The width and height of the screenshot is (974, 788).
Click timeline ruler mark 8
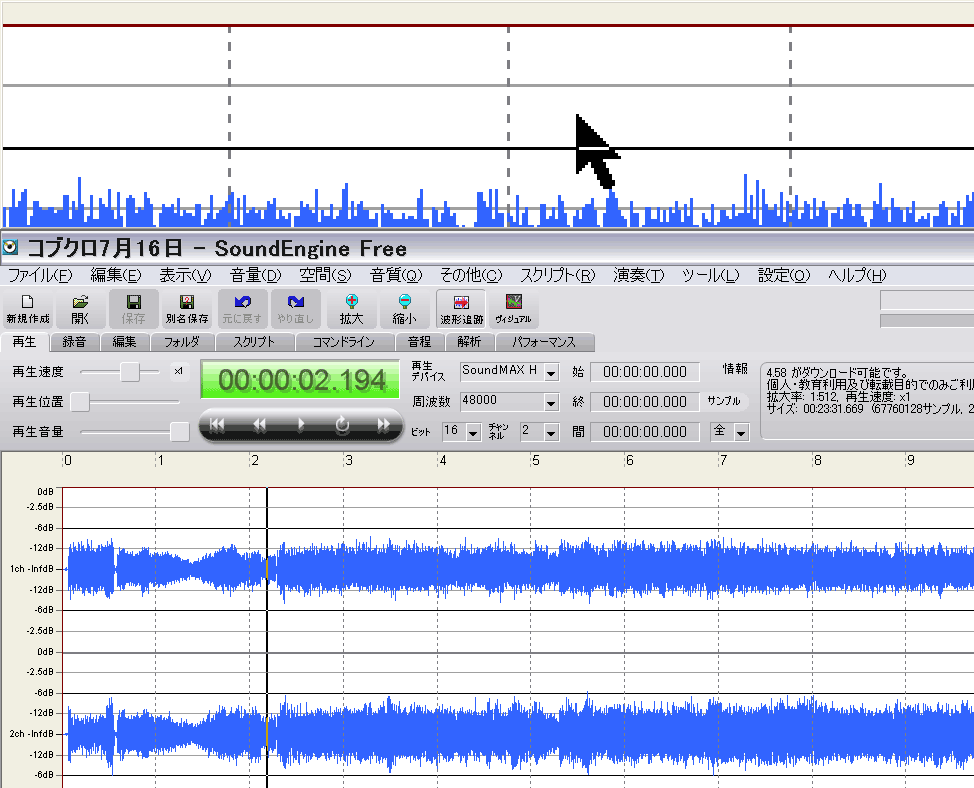point(817,460)
